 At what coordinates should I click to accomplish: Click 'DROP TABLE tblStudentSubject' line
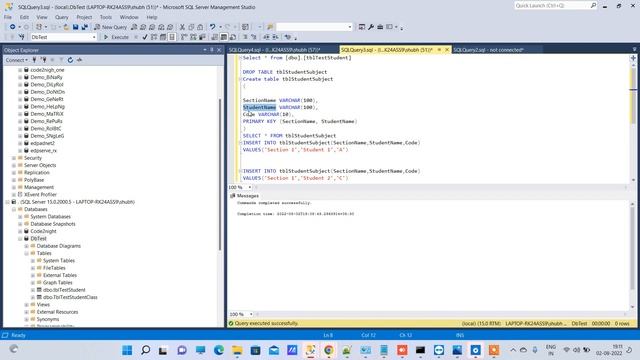click(285, 72)
